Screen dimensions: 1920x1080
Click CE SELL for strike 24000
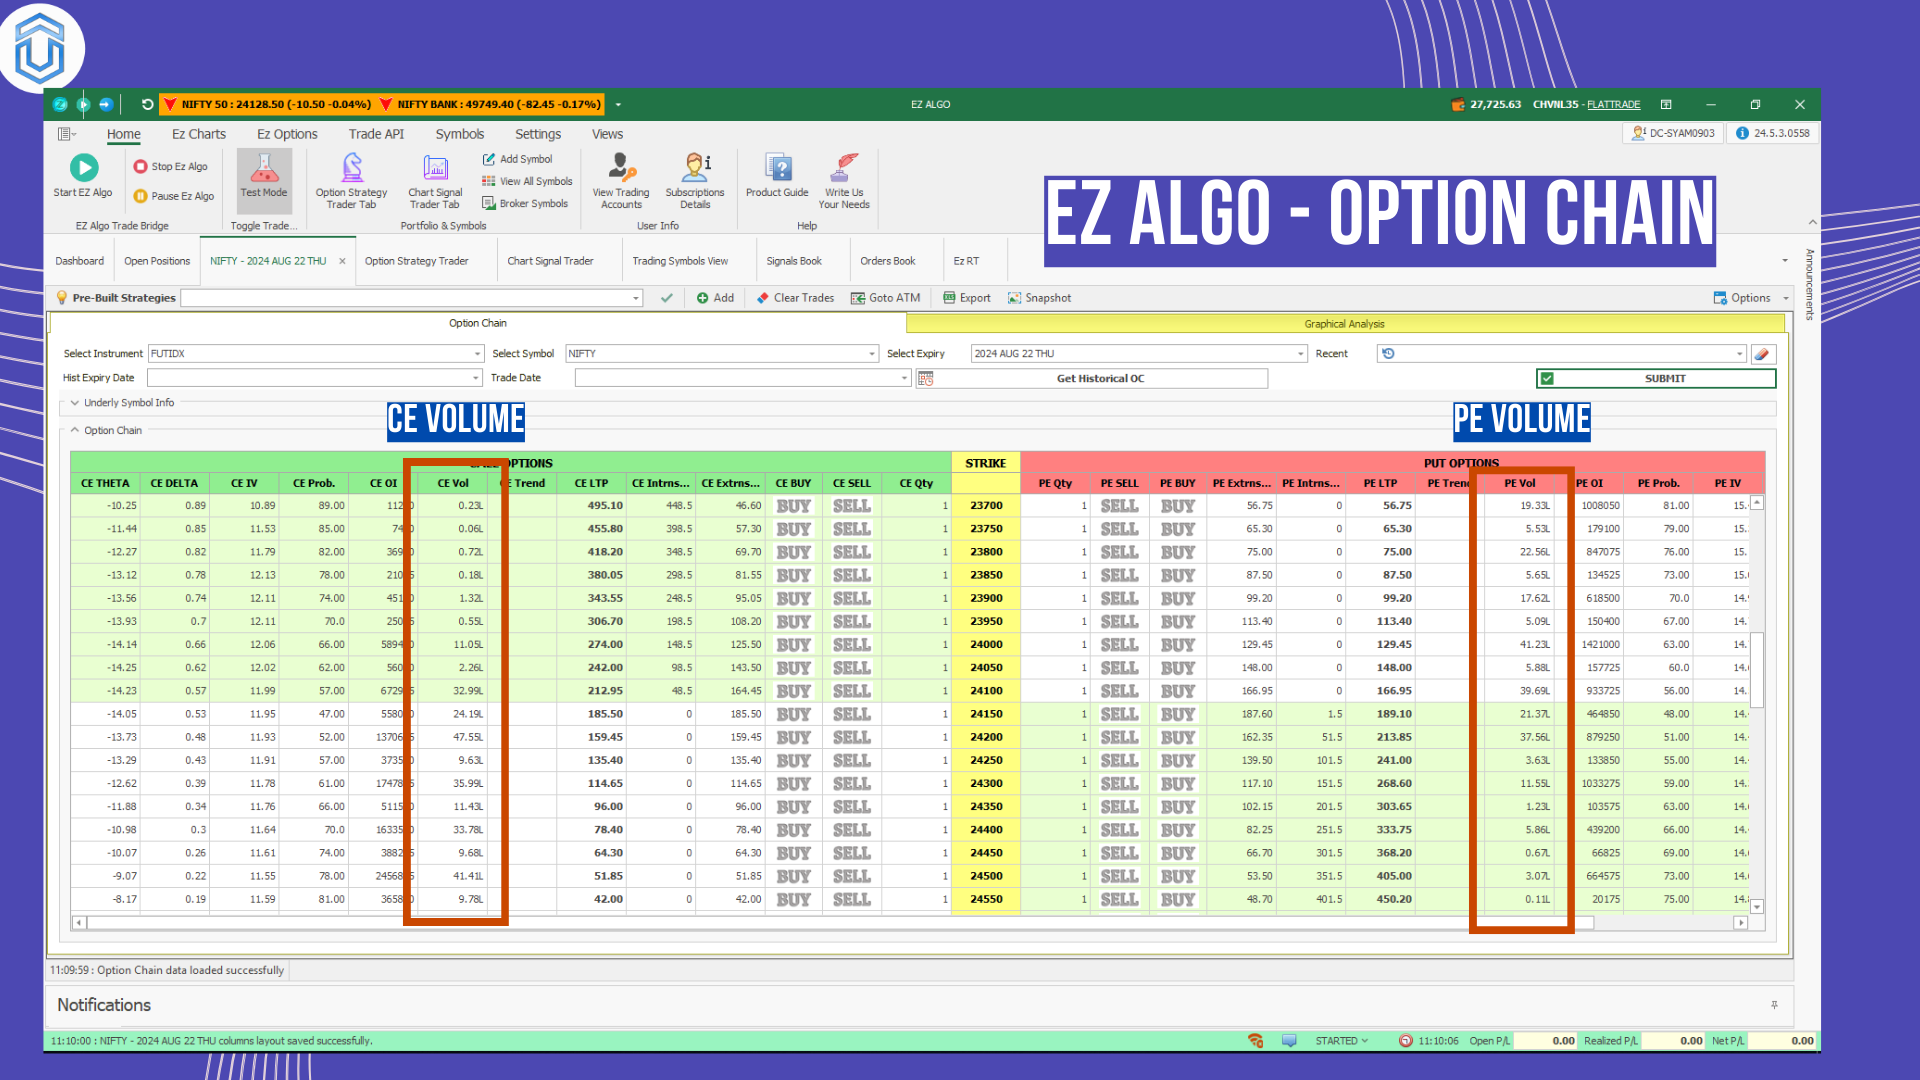[852, 645]
